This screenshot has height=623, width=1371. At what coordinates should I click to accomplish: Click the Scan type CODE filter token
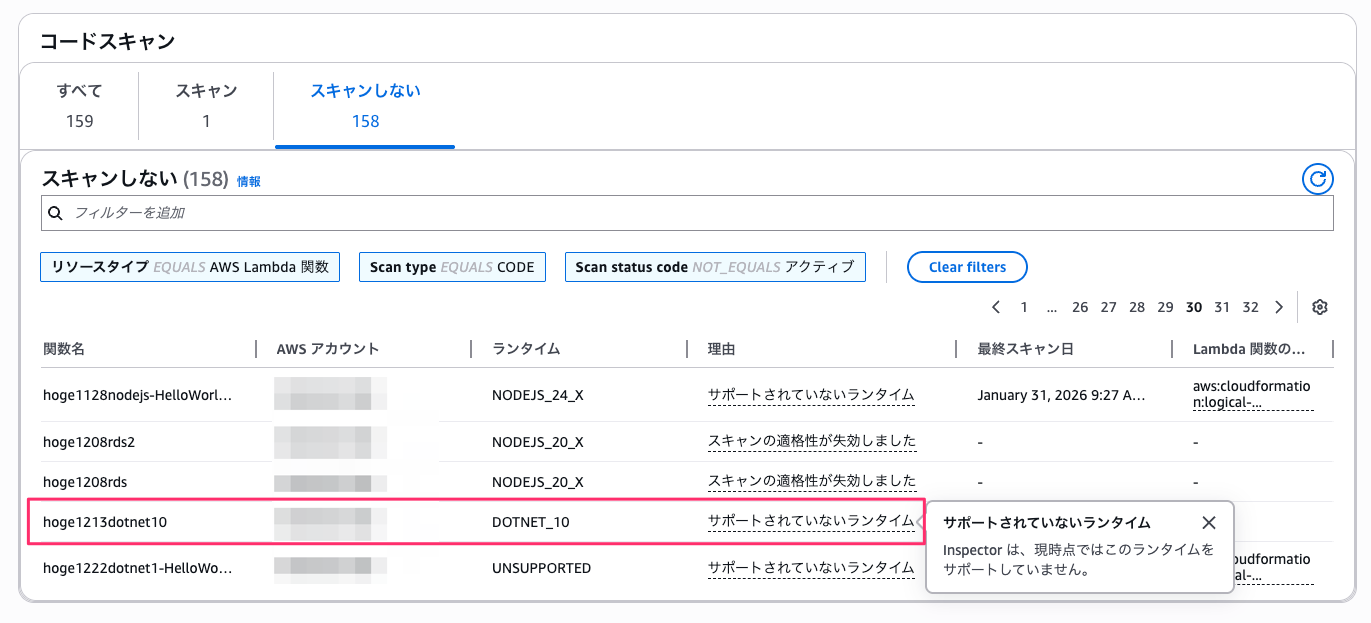tap(452, 267)
